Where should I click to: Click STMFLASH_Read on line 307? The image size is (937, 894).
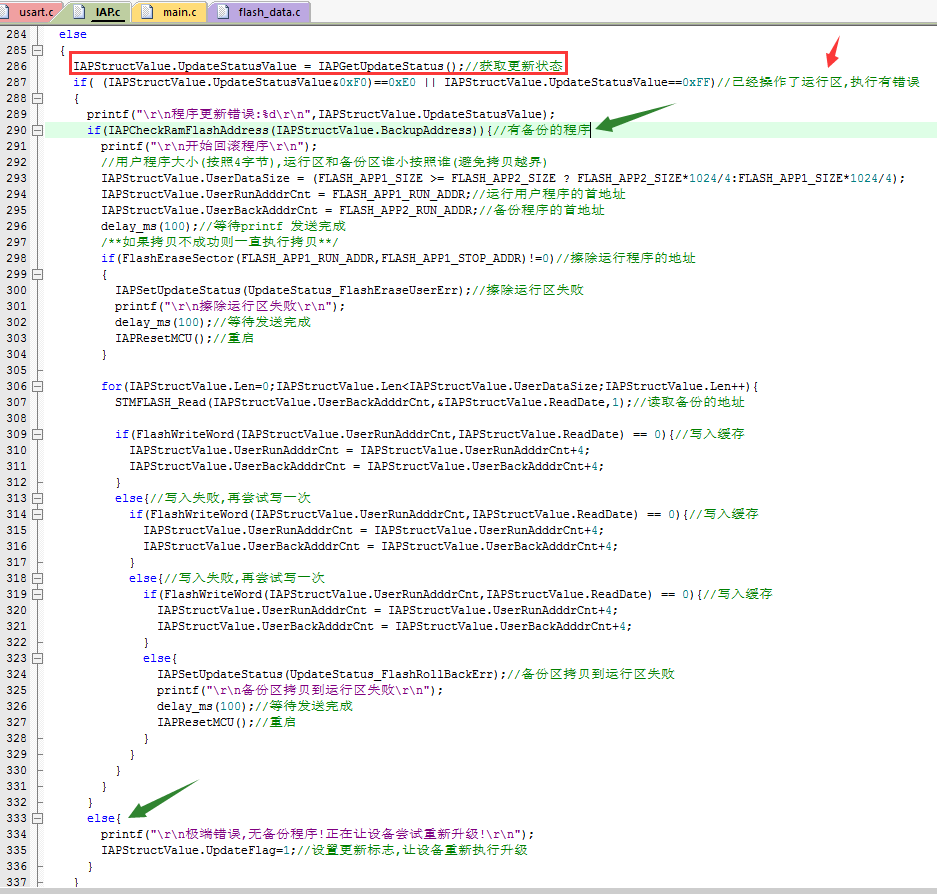tap(160, 402)
